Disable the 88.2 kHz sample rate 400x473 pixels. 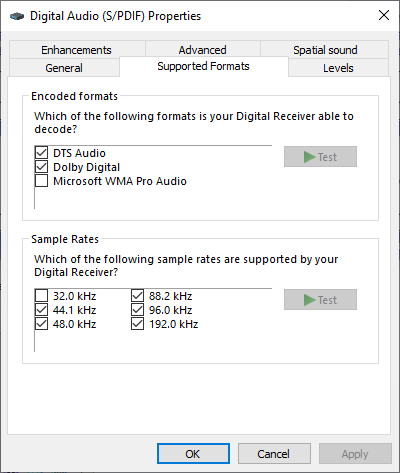pyautogui.click(x=137, y=296)
